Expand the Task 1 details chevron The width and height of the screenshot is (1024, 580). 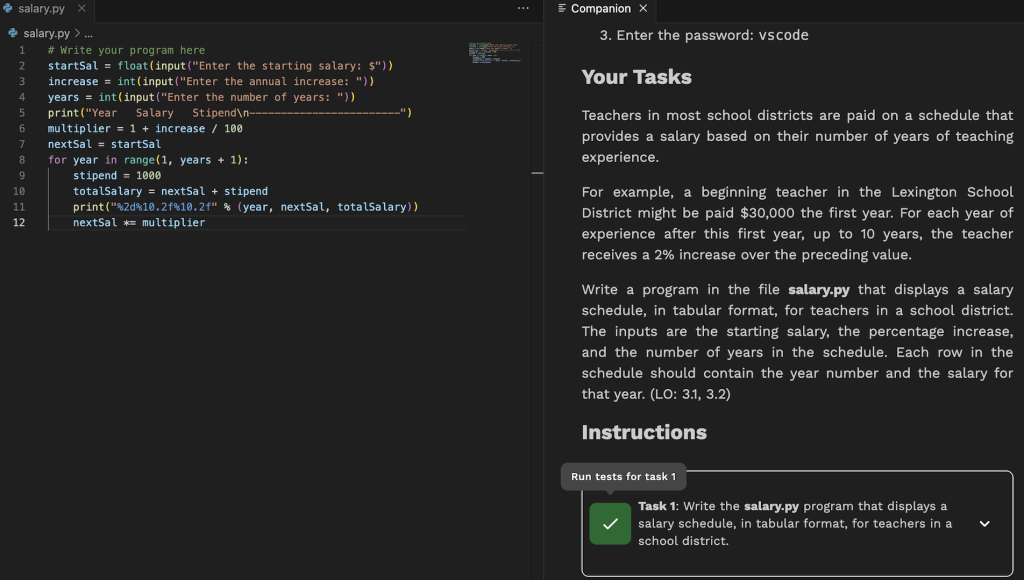click(984, 524)
